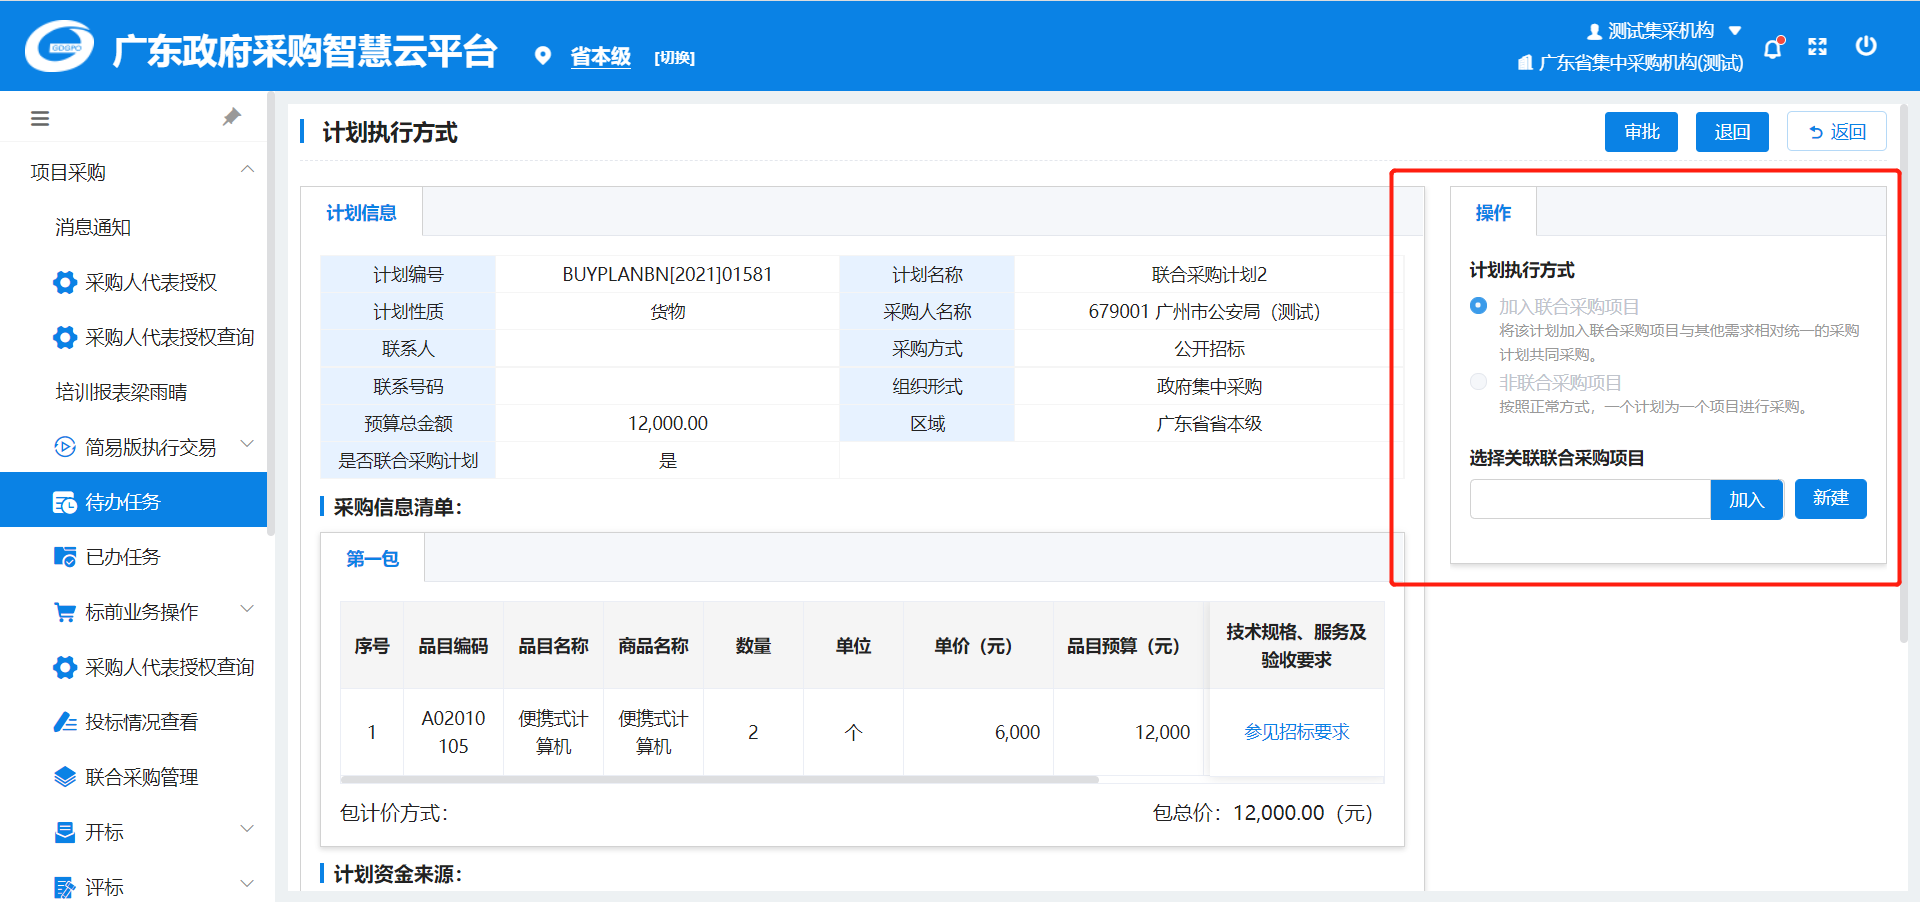The width and height of the screenshot is (1920, 902).
Task: Select 加入联合采购项目 radio option
Action: 1478,306
